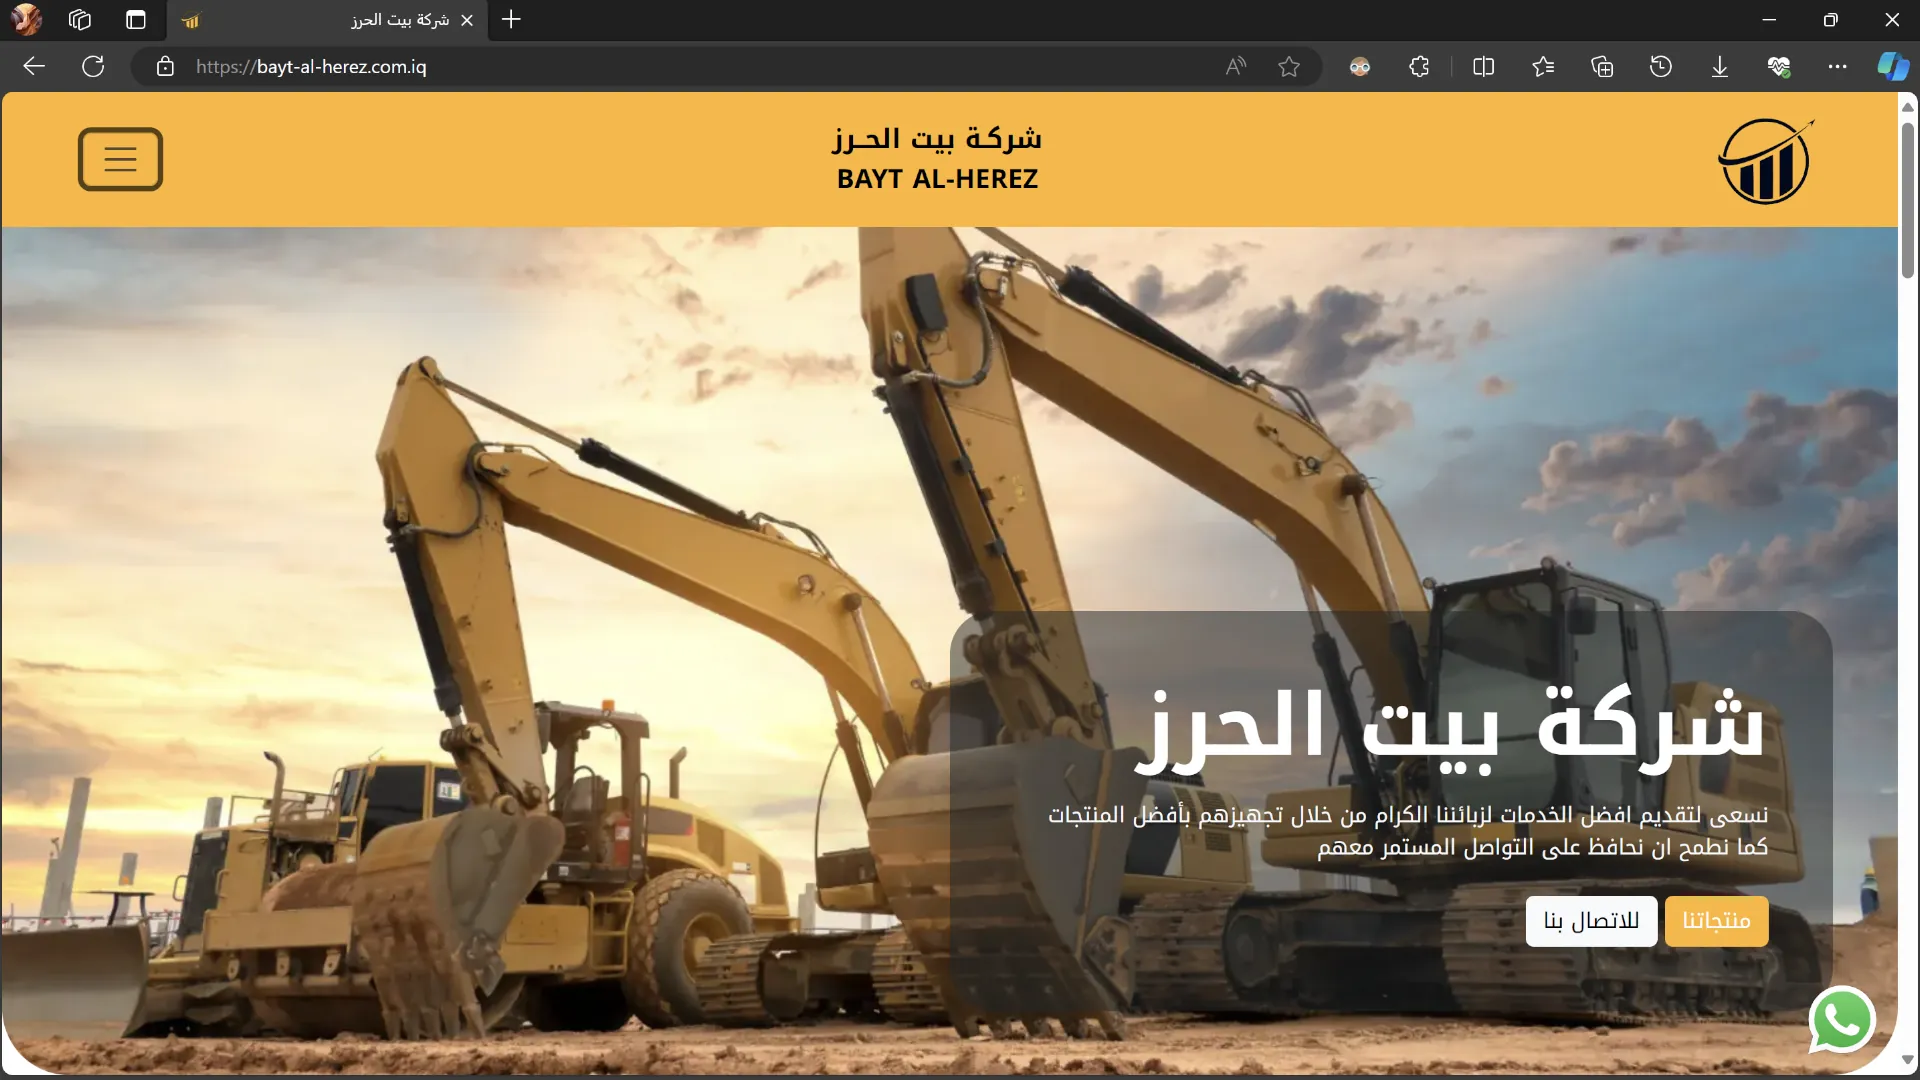Viewport: 1920px width, 1080px height.
Task: Open browser Extensions icon
Action: 1419,67
